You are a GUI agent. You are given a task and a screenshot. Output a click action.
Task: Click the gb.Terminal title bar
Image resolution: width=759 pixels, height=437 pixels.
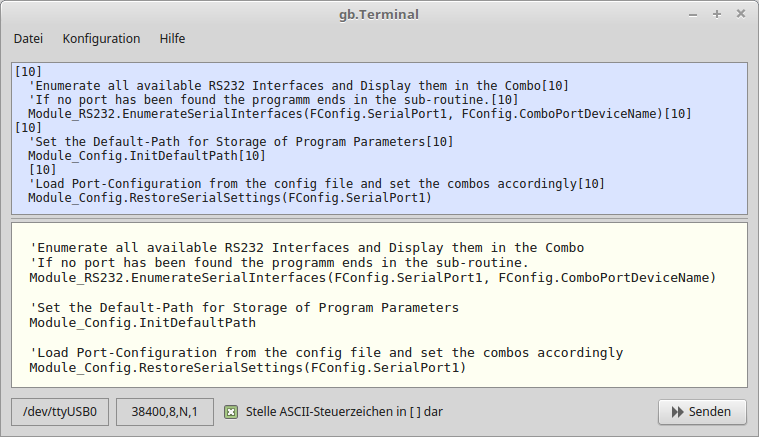click(378, 14)
